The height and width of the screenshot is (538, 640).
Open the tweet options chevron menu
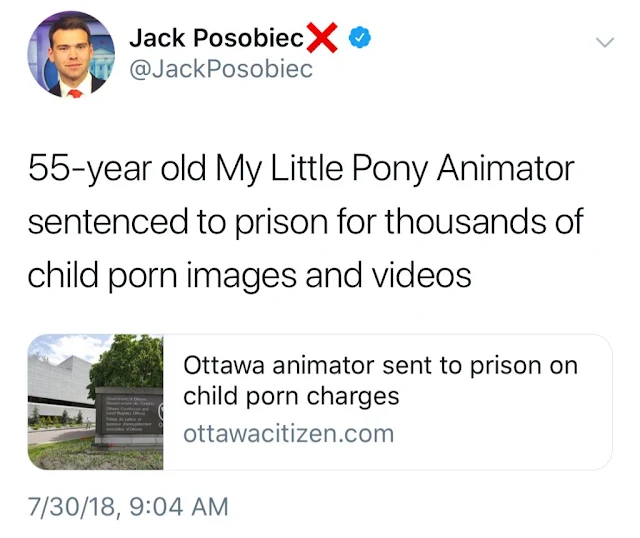pyautogui.click(x=604, y=42)
